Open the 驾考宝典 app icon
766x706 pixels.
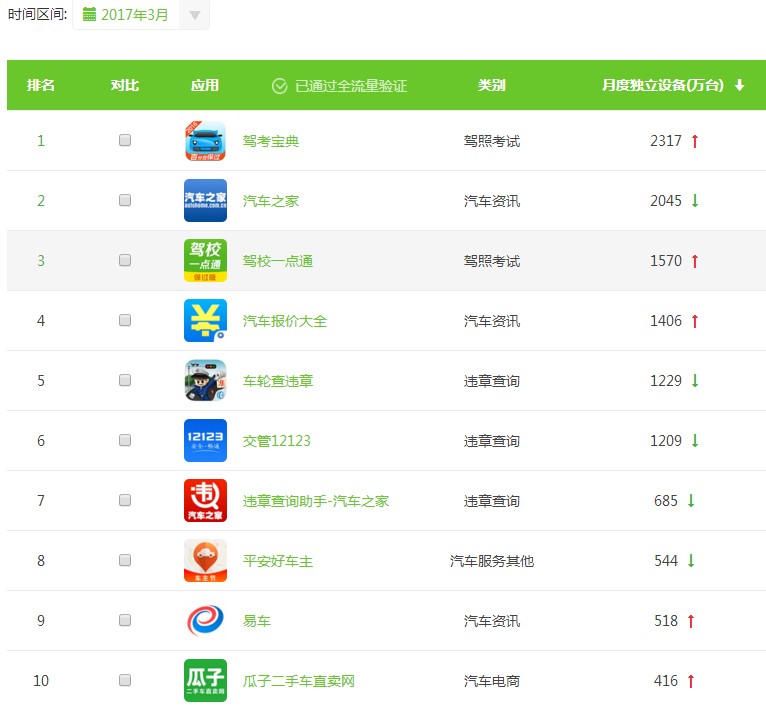pos(205,141)
